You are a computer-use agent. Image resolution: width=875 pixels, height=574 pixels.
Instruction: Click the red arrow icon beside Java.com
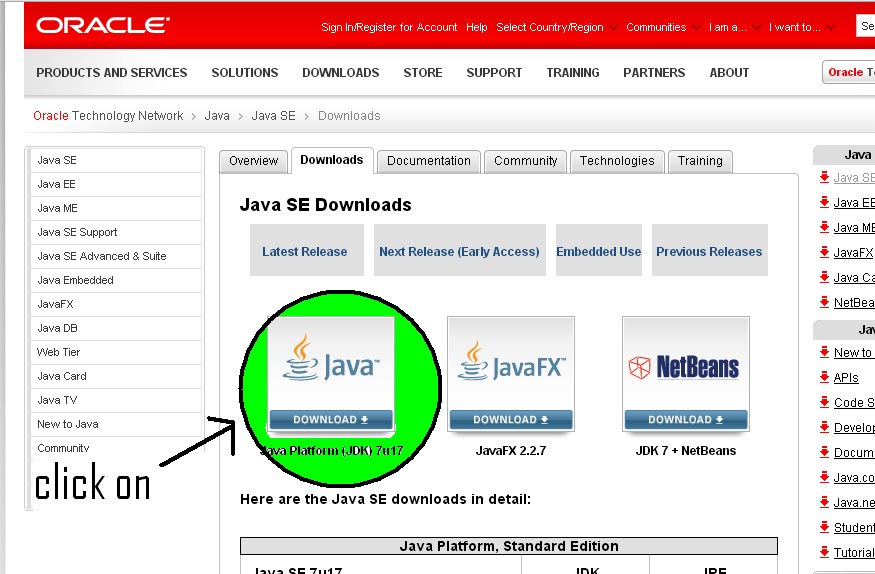pos(824,477)
